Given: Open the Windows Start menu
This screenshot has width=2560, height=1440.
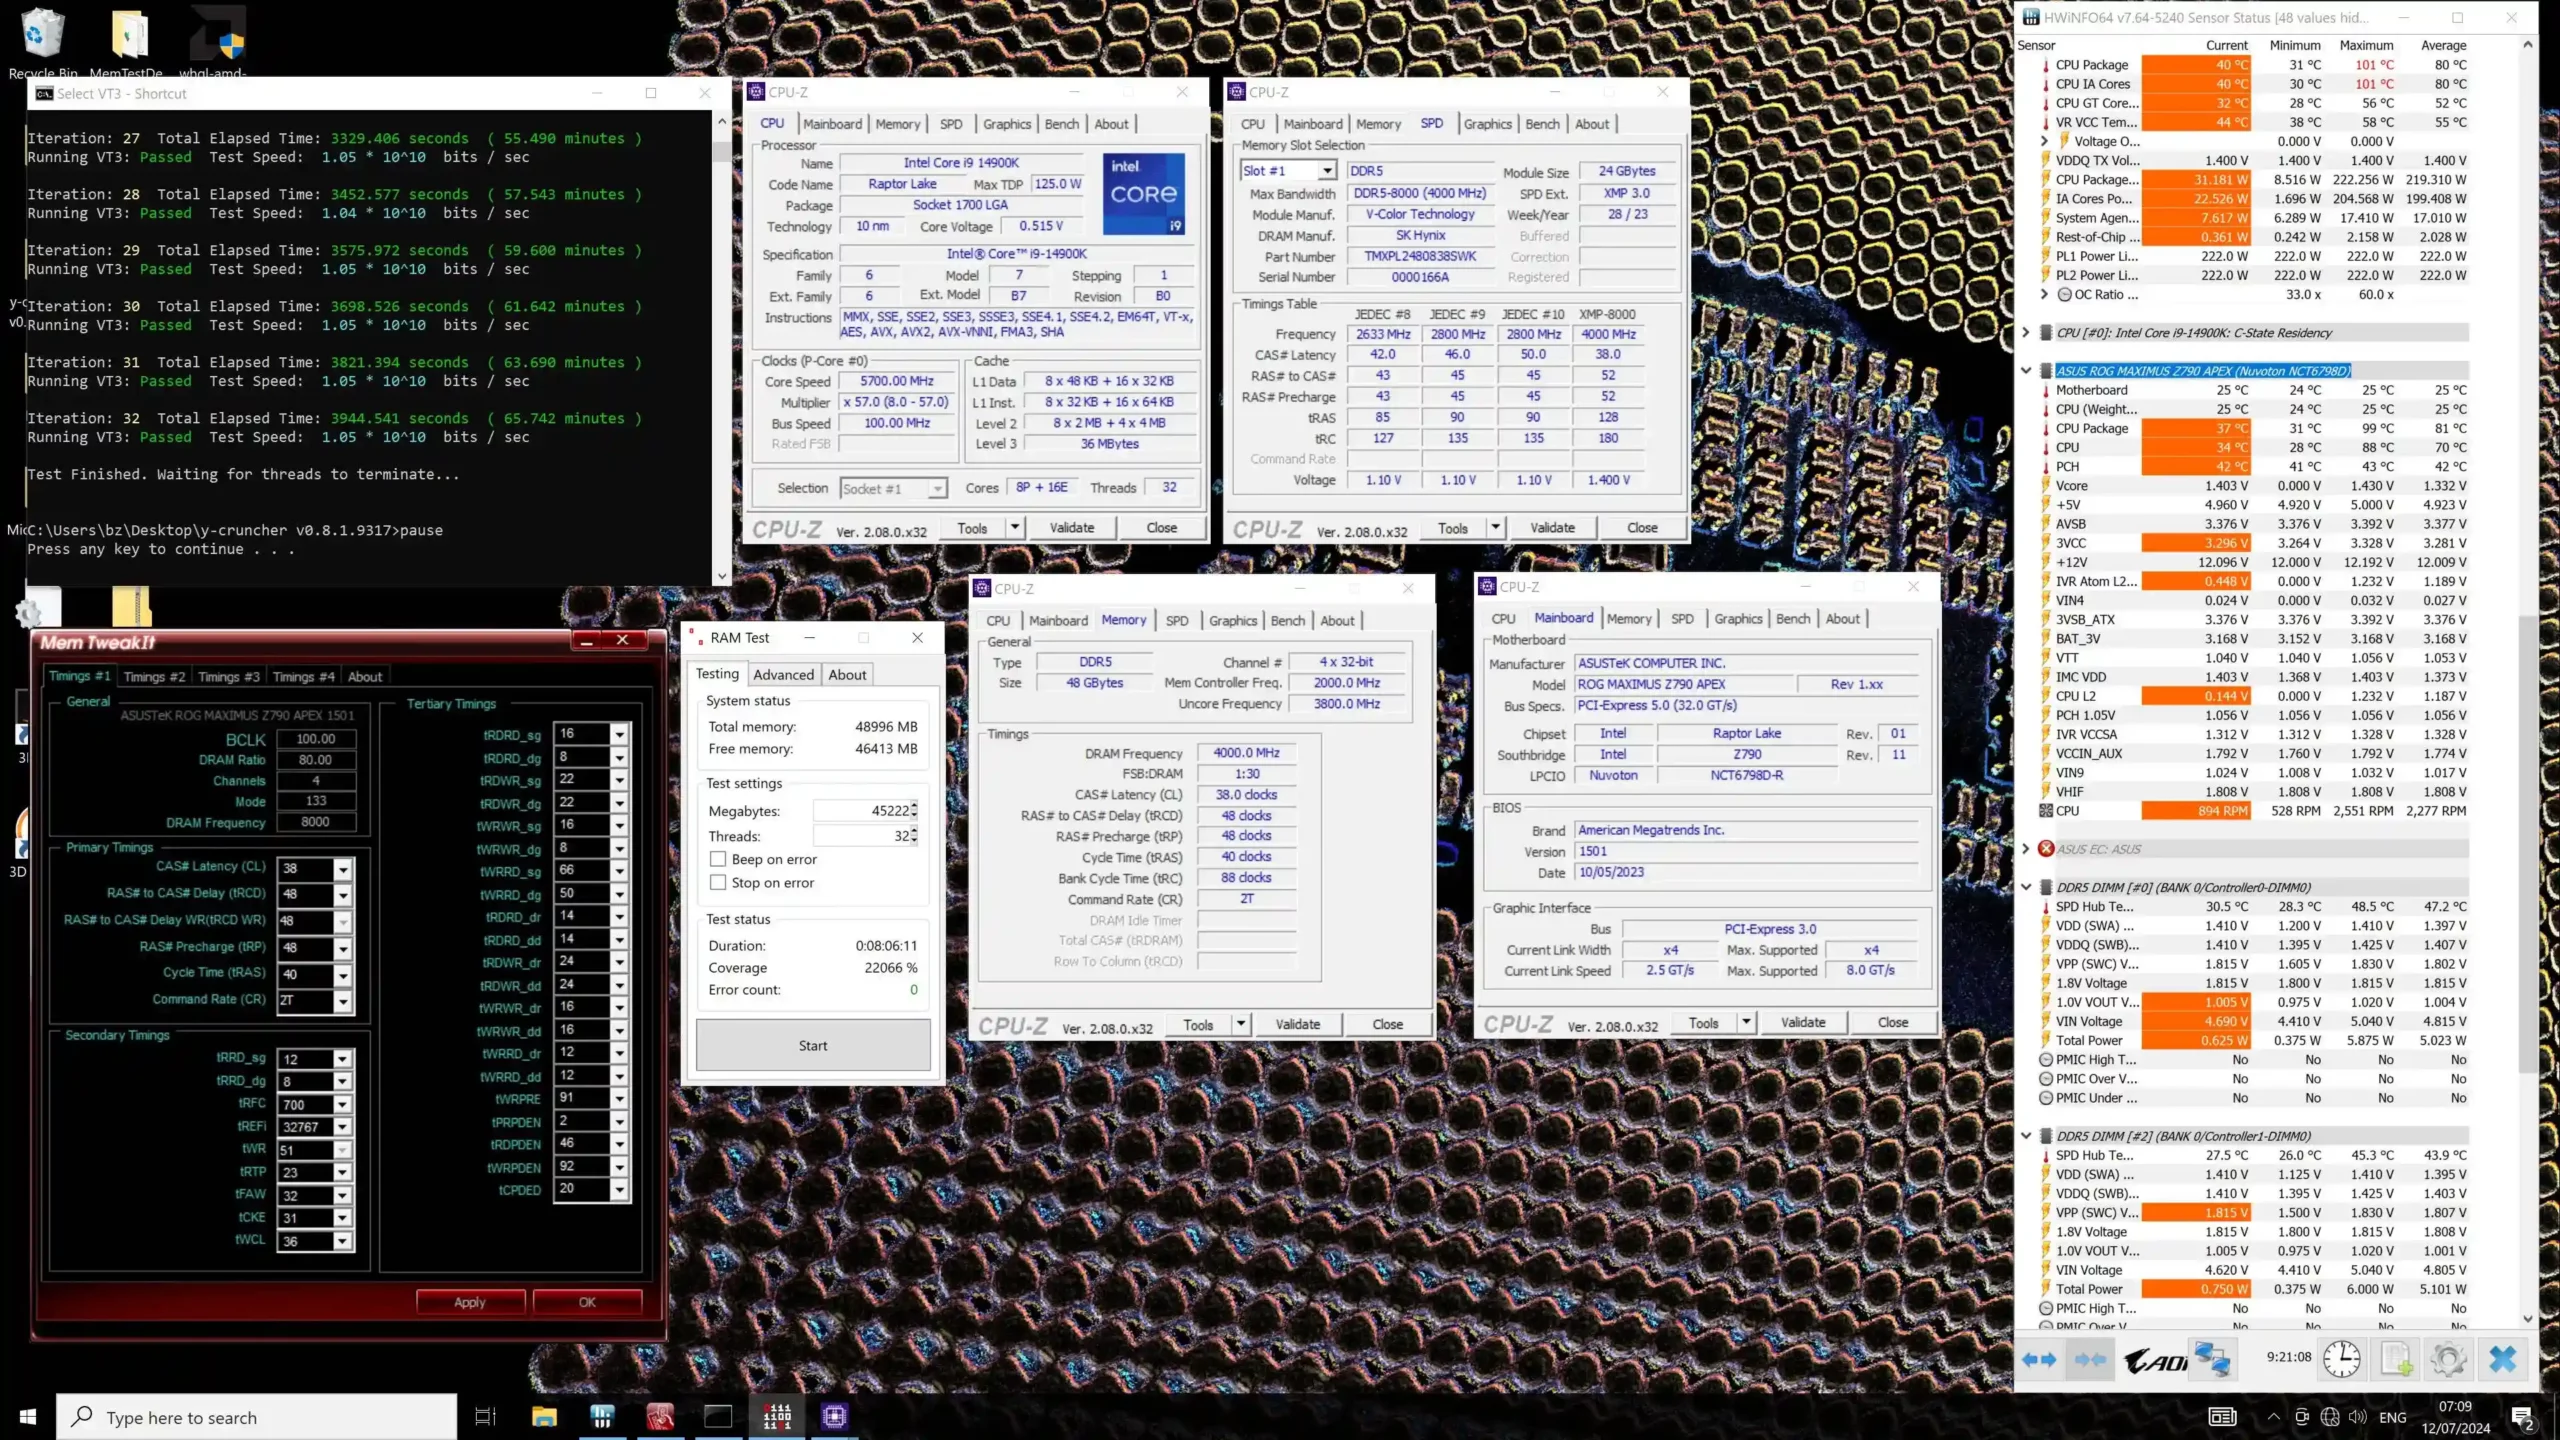Looking at the screenshot, I should point(28,1416).
